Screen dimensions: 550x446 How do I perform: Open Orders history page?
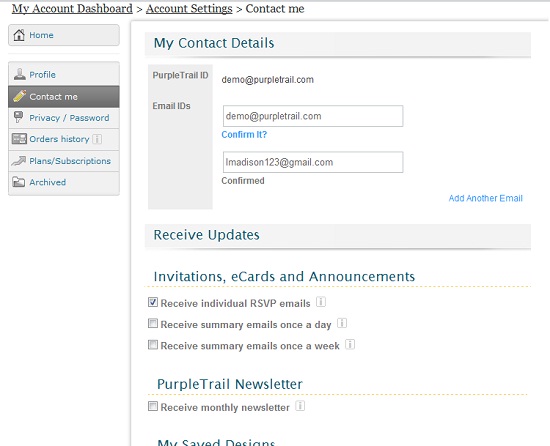click(x=64, y=139)
